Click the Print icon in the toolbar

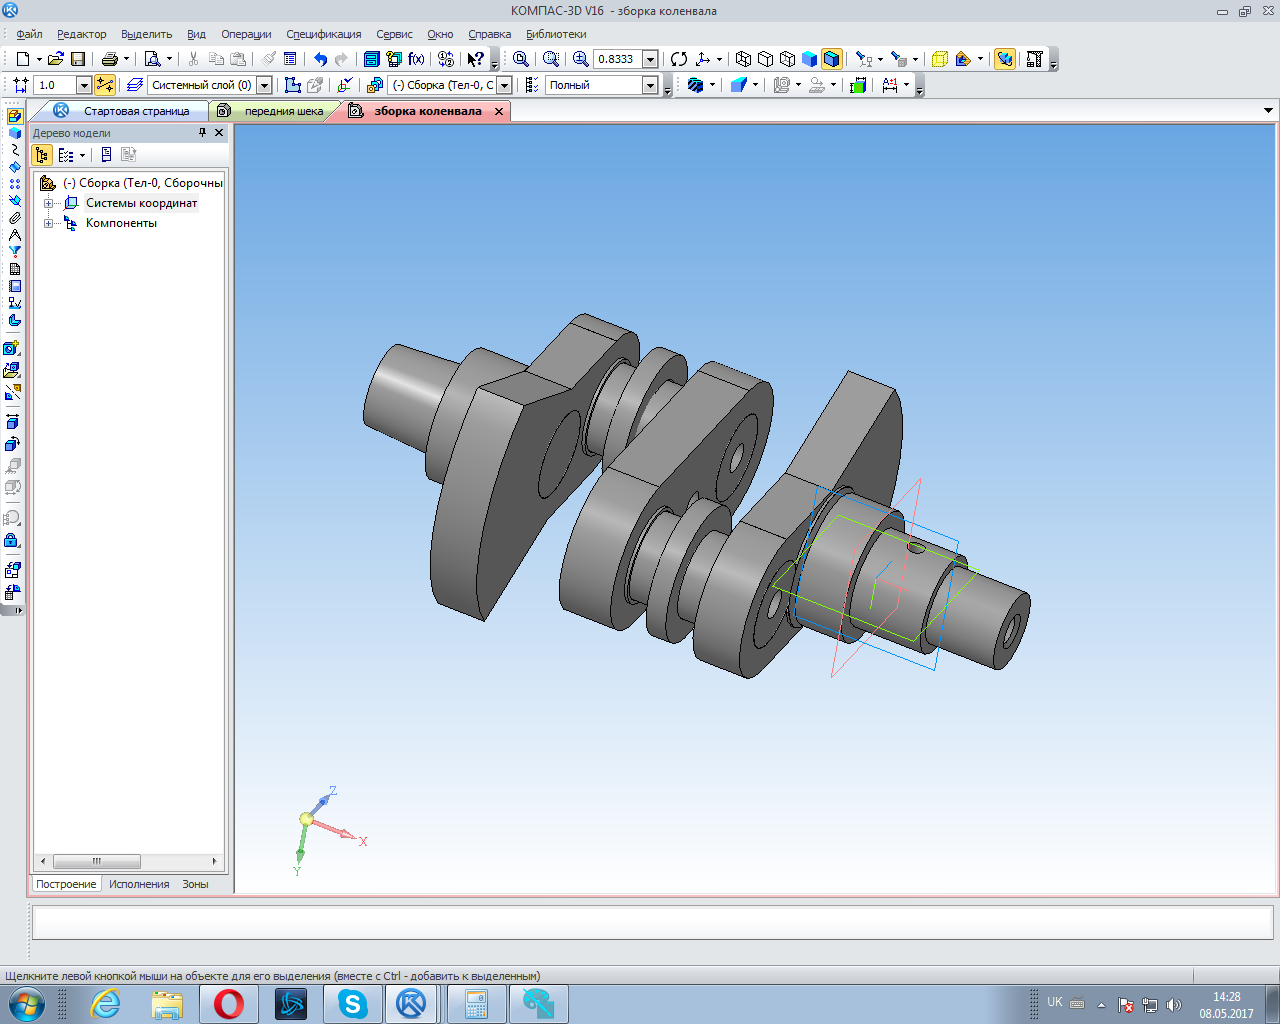[x=110, y=59]
